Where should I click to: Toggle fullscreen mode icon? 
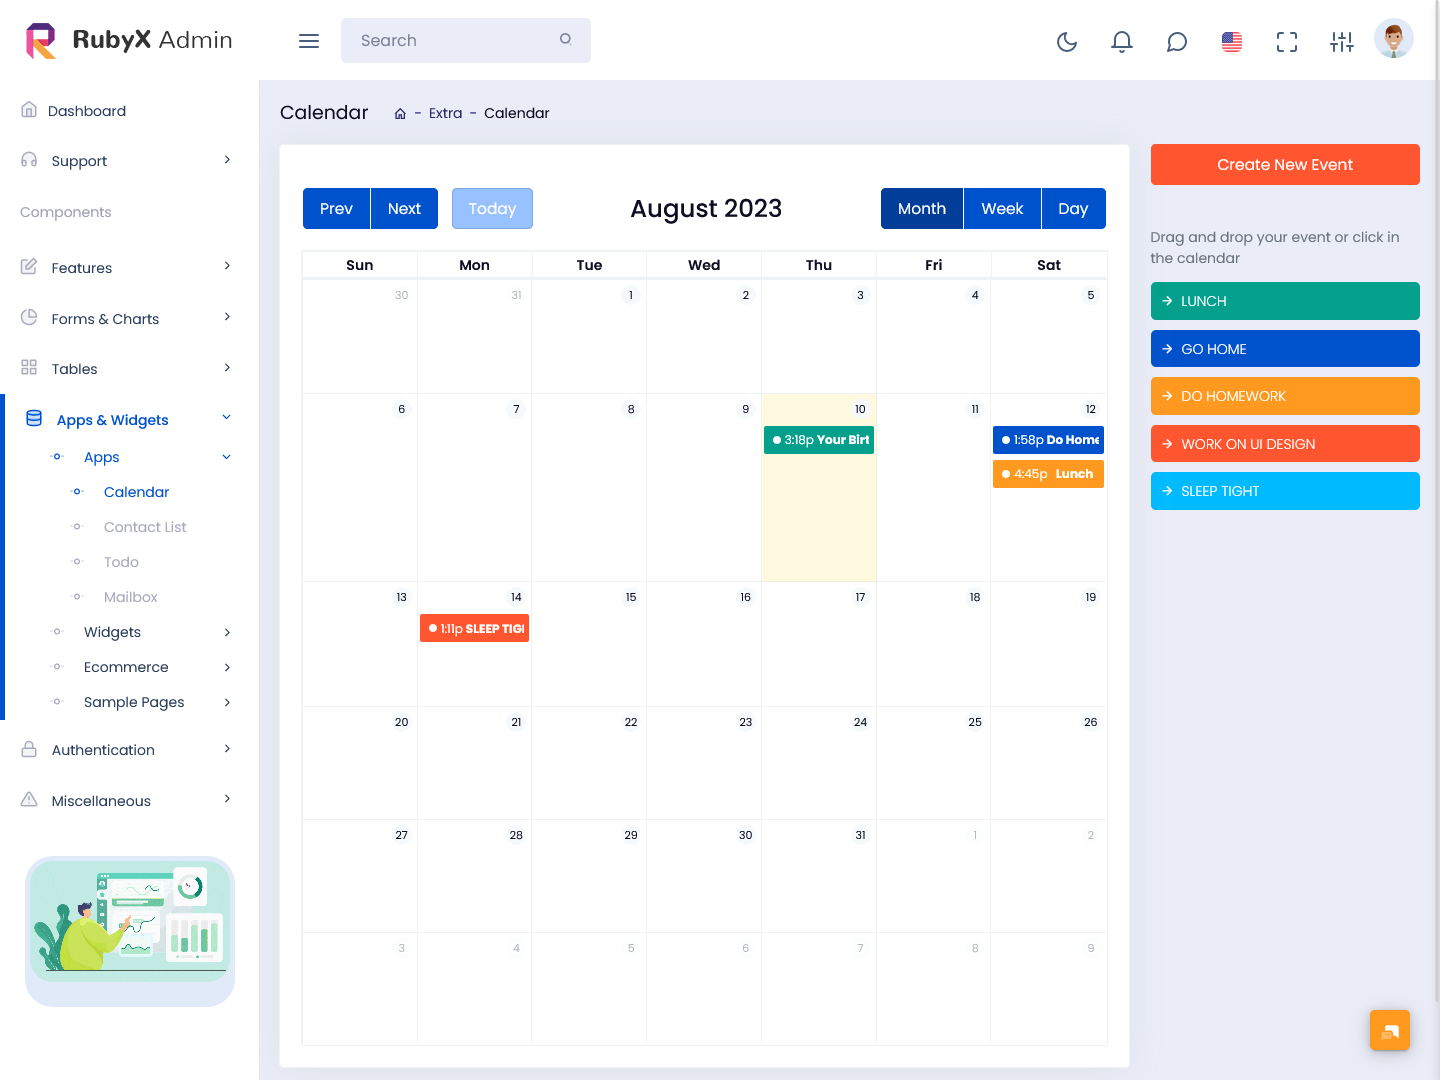(x=1287, y=41)
